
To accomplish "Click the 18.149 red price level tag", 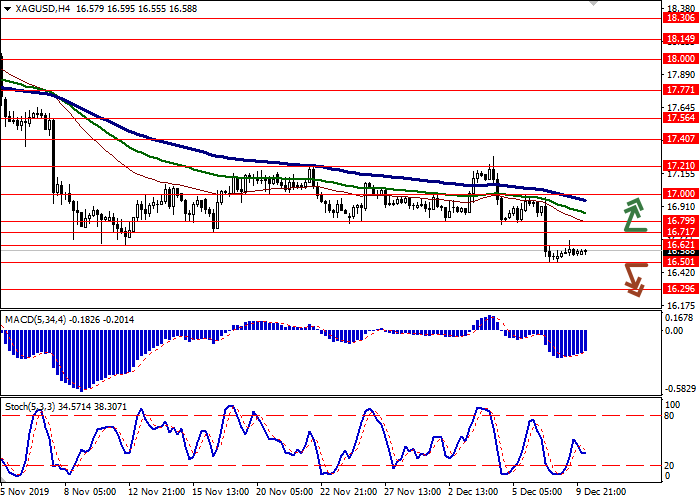I will [x=679, y=39].
